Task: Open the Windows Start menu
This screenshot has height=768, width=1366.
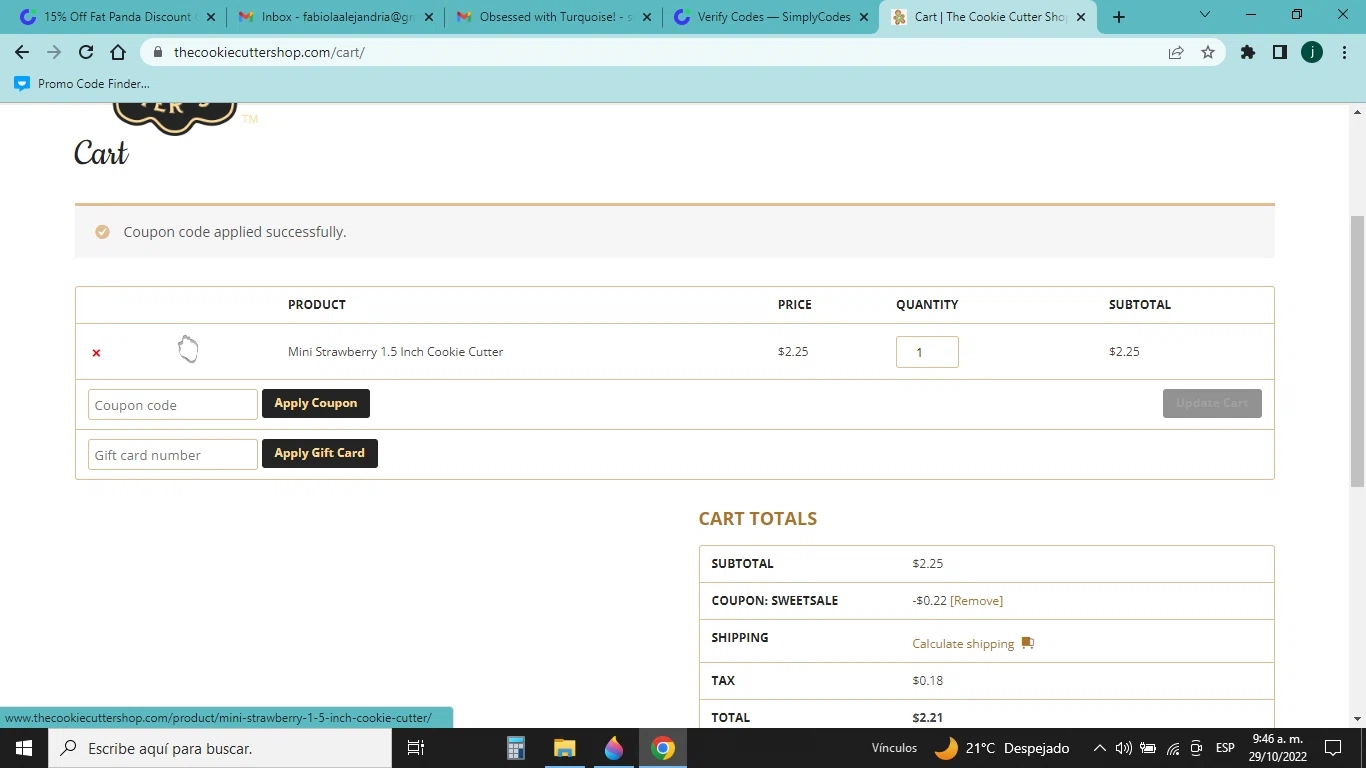Action: point(24,748)
